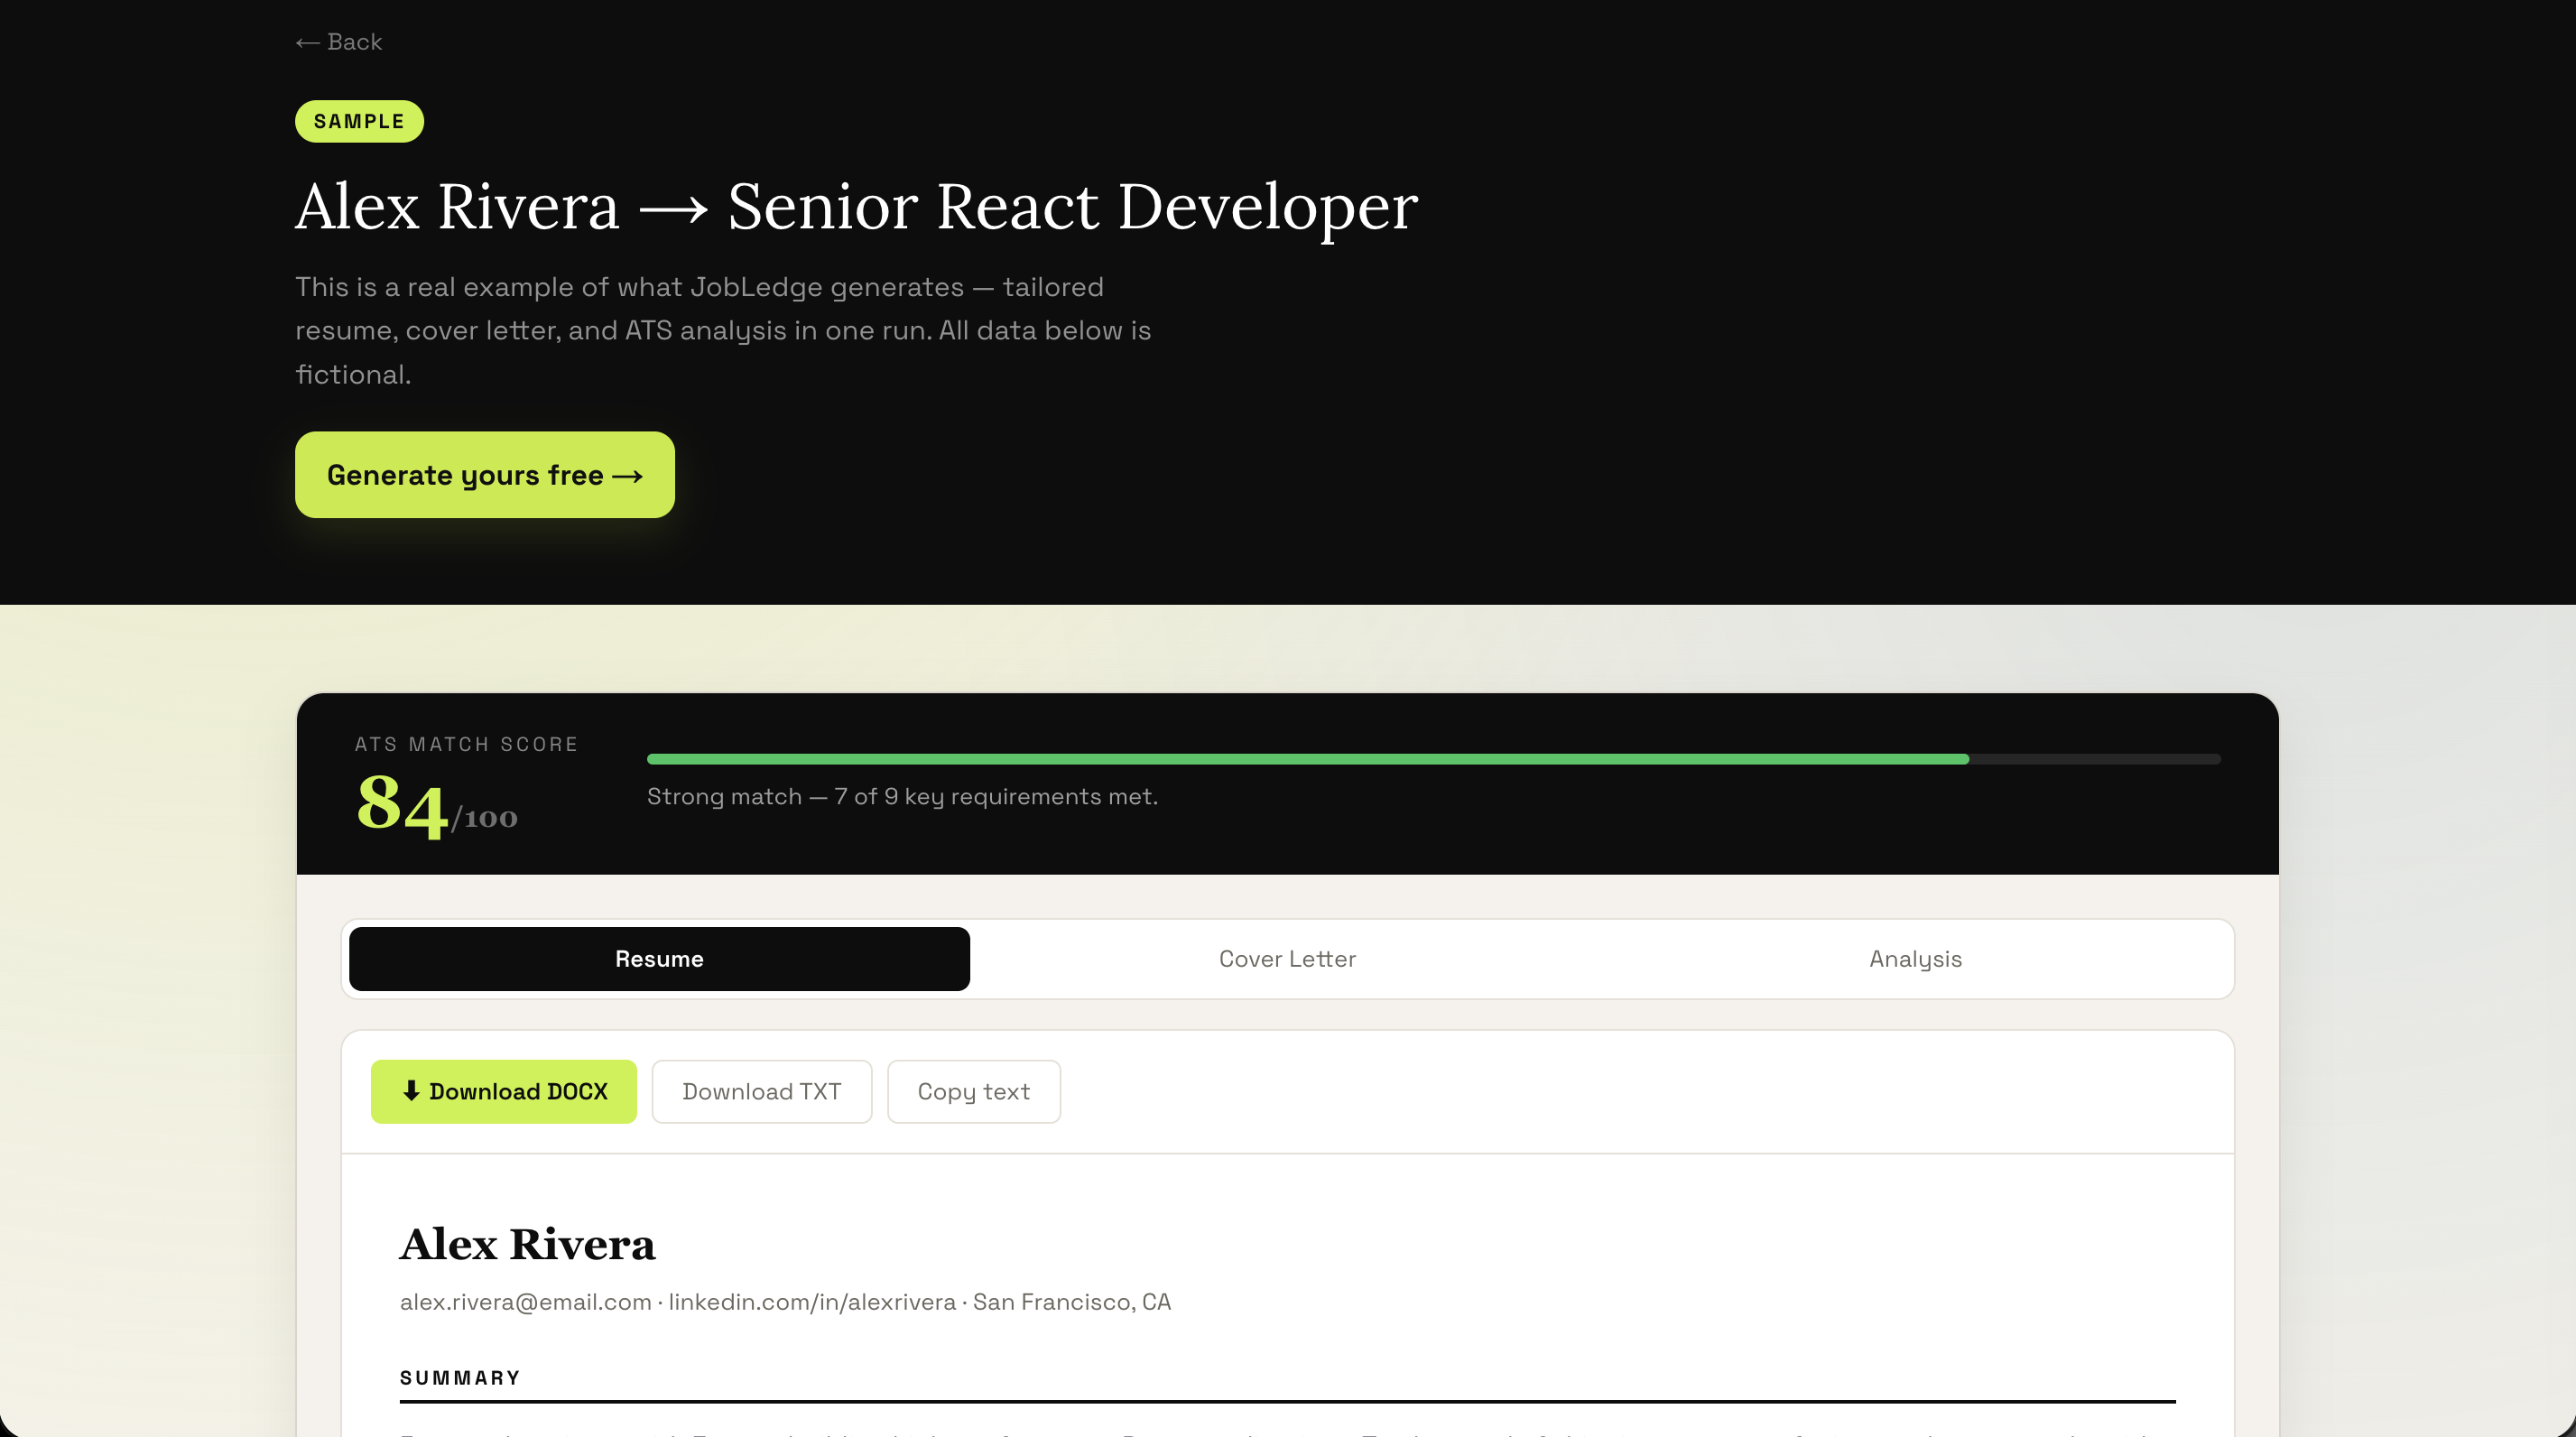
Task: Click the 84/100 score value
Action: (436, 806)
